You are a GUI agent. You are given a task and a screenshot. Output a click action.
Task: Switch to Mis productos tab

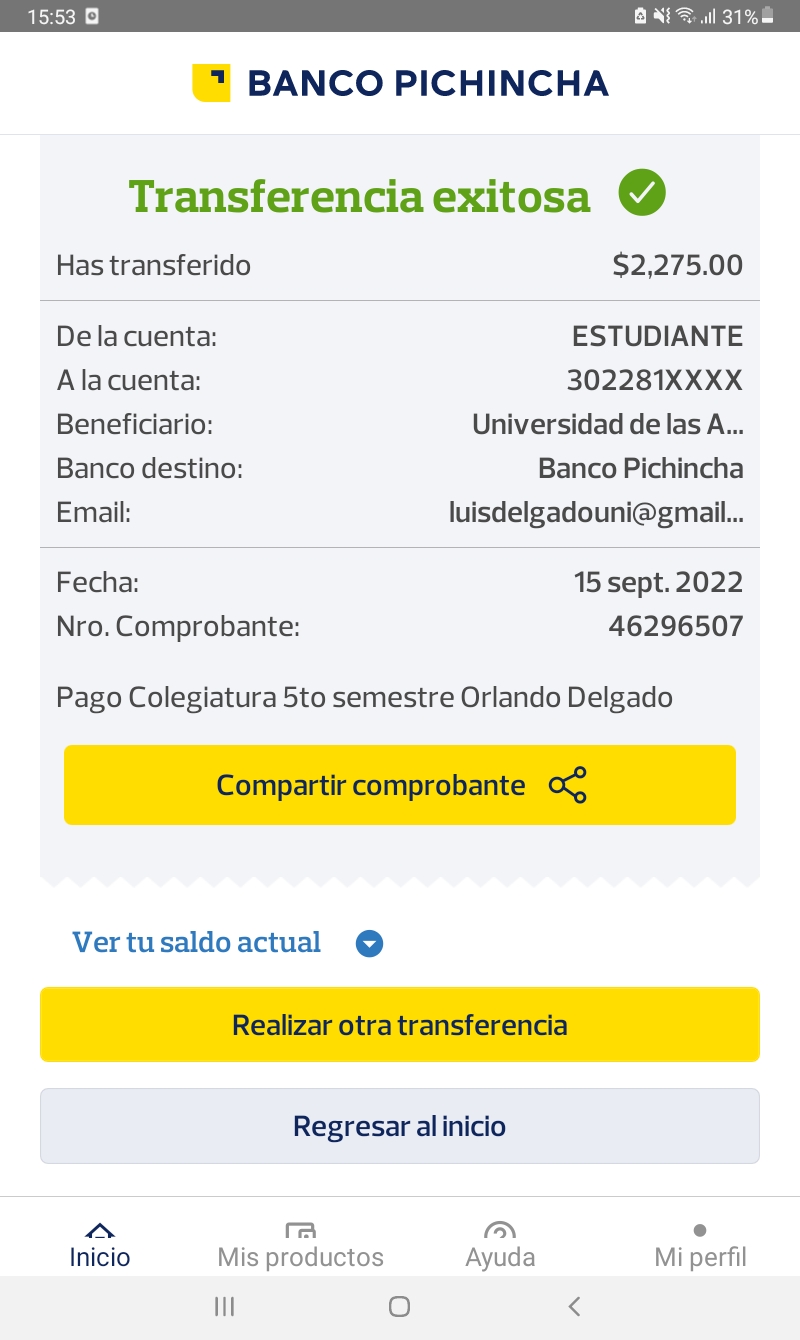click(300, 1246)
